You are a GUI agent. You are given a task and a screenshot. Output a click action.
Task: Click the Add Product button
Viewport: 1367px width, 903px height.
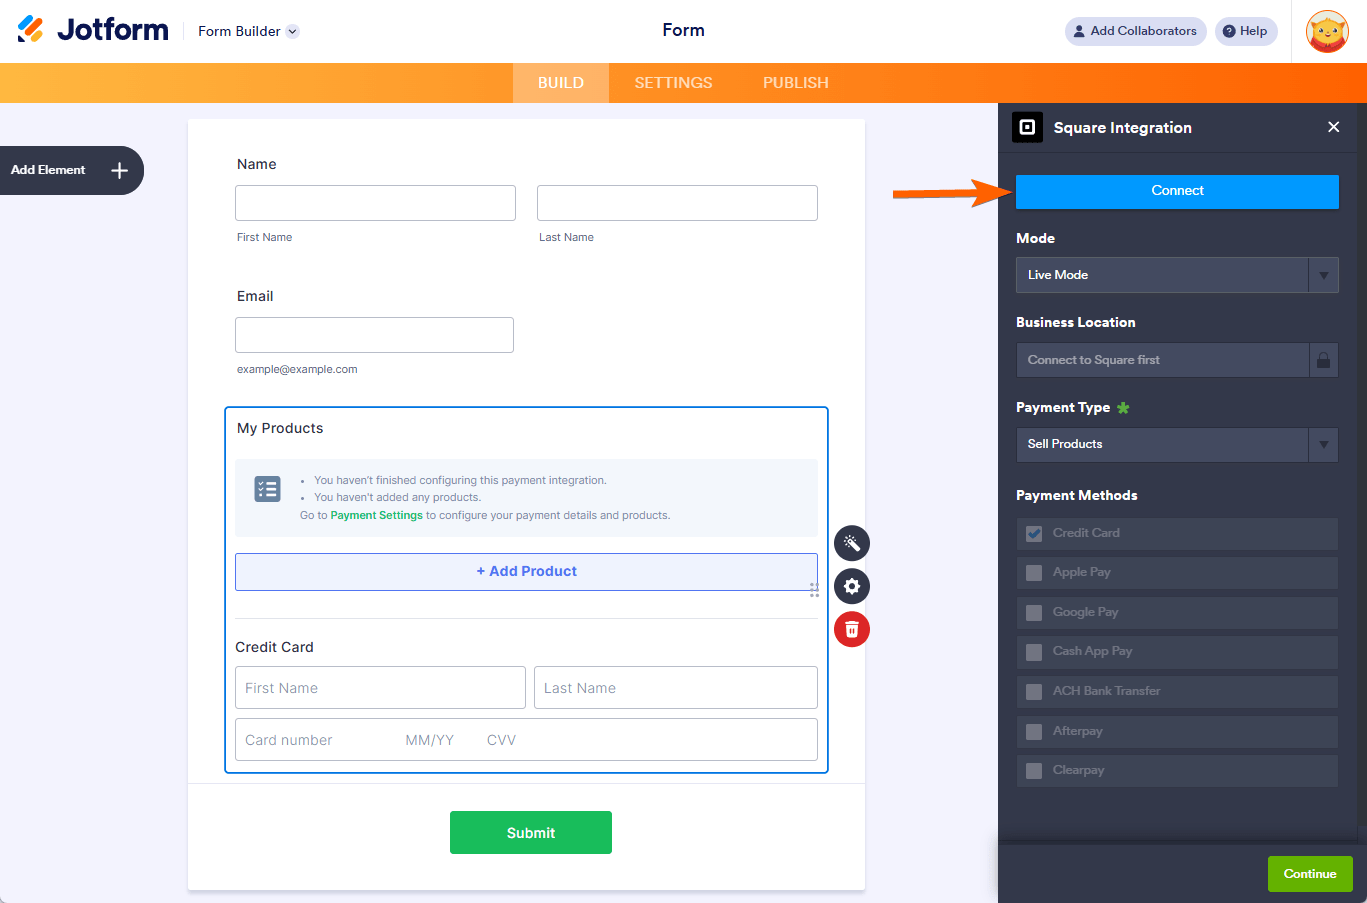(x=526, y=572)
